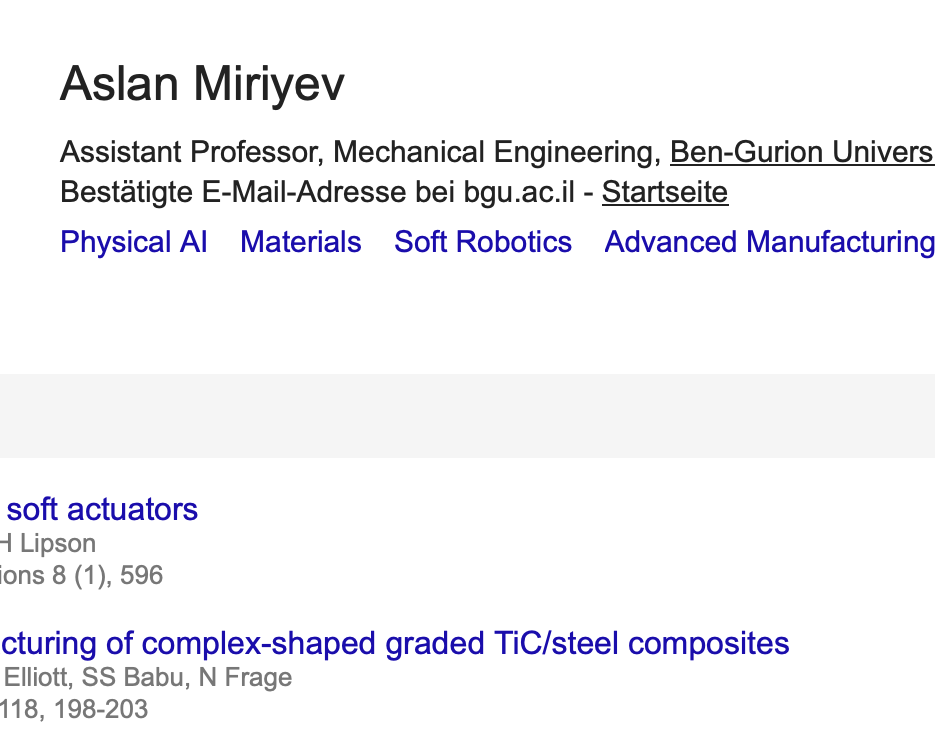Click the Elliott author name
935x732 pixels.
tap(38, 677)
